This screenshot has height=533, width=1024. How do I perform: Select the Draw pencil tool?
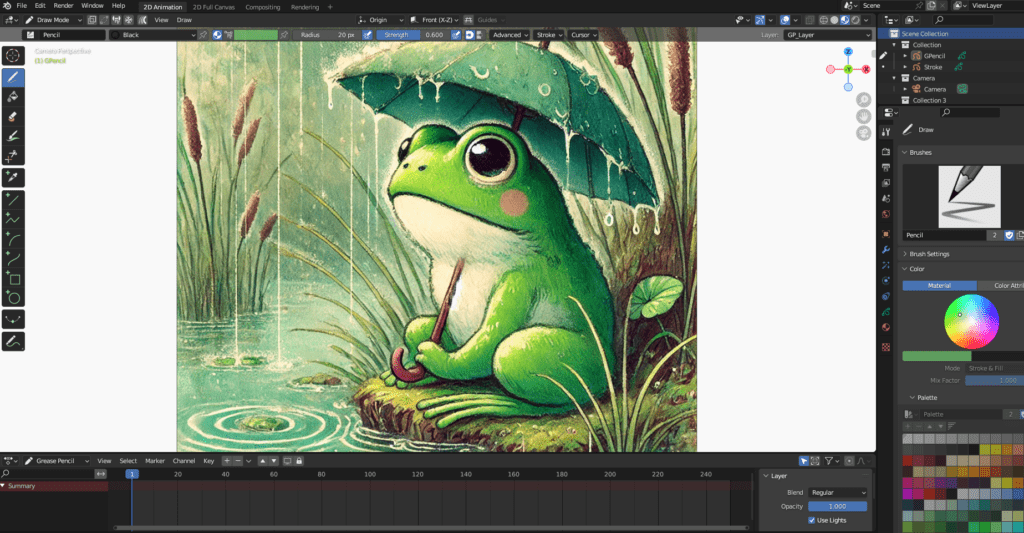point(14,76)
